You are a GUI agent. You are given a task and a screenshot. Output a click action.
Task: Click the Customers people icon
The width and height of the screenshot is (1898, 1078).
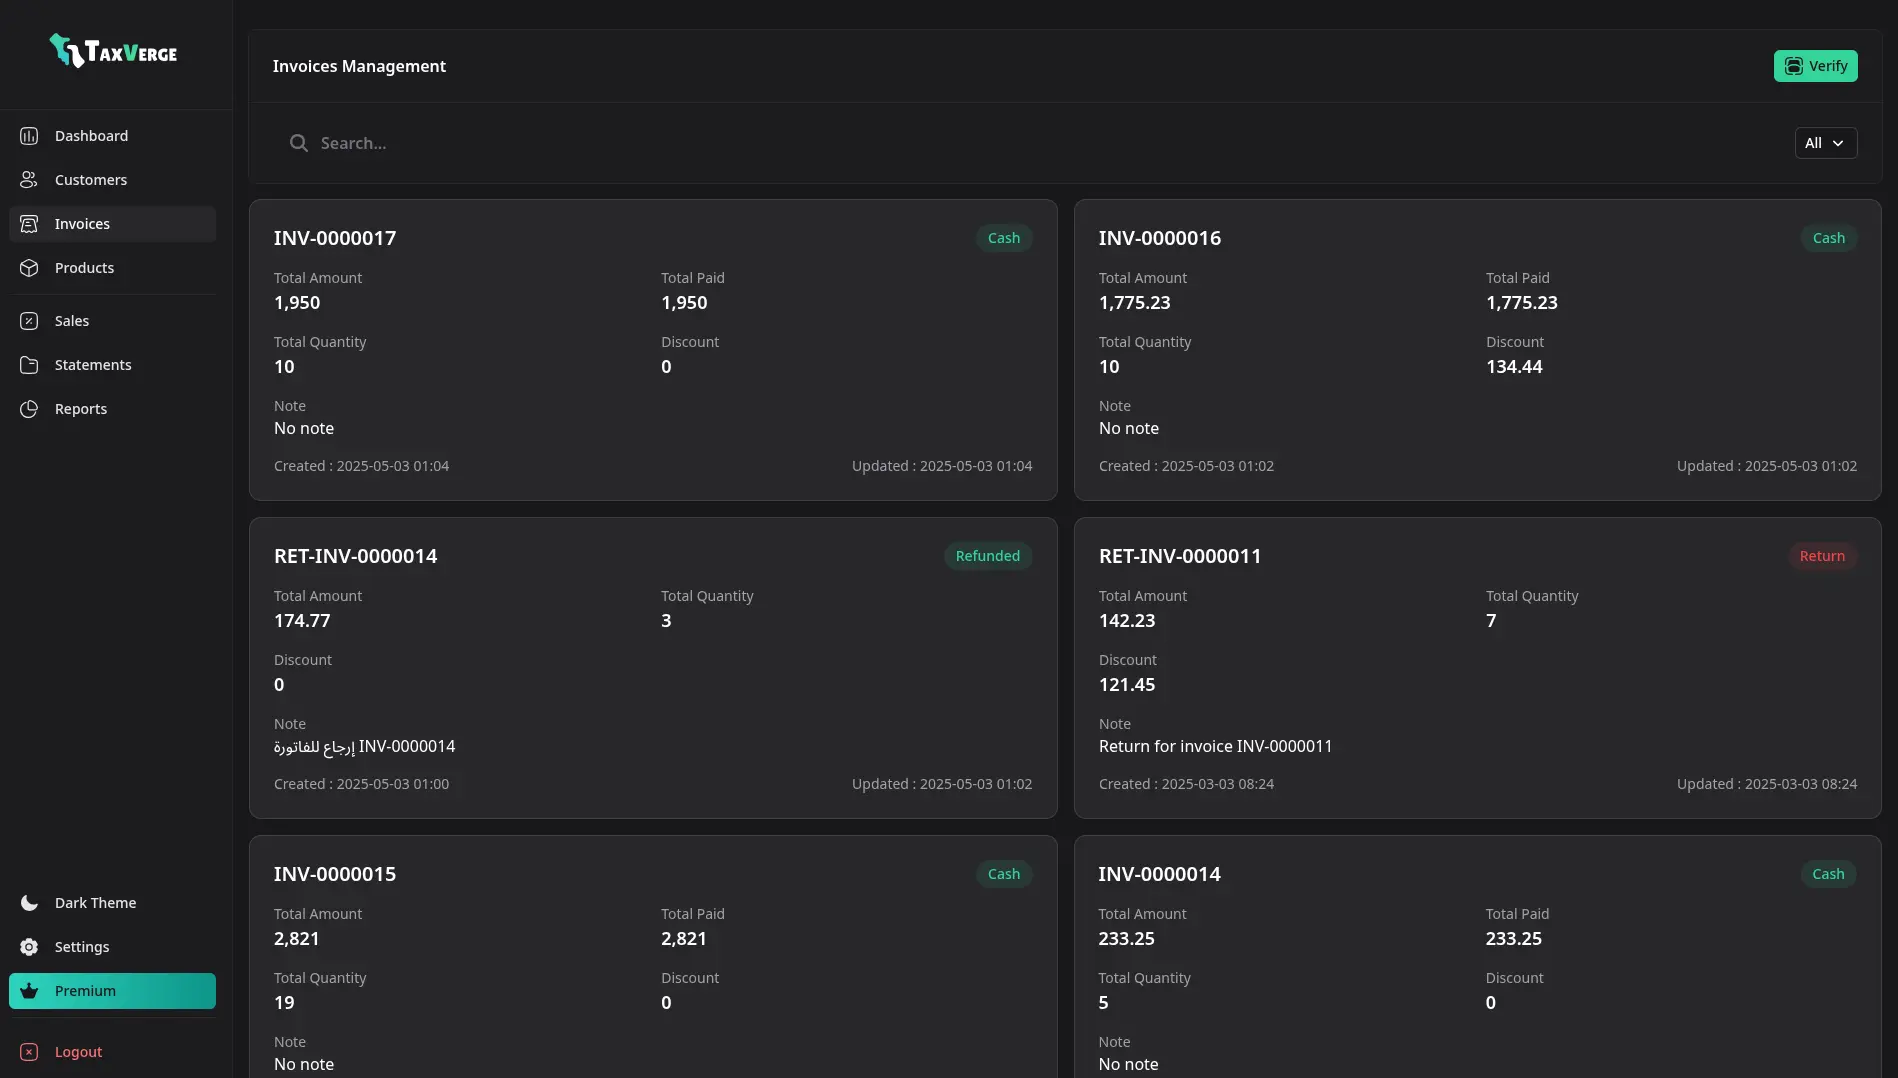[28, 179]
